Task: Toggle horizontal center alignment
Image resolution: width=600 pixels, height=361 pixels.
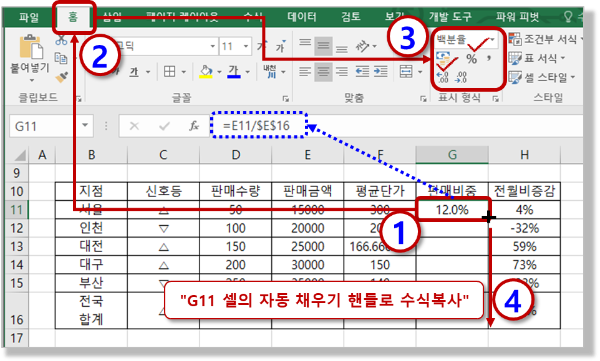Action: (323, 72)
